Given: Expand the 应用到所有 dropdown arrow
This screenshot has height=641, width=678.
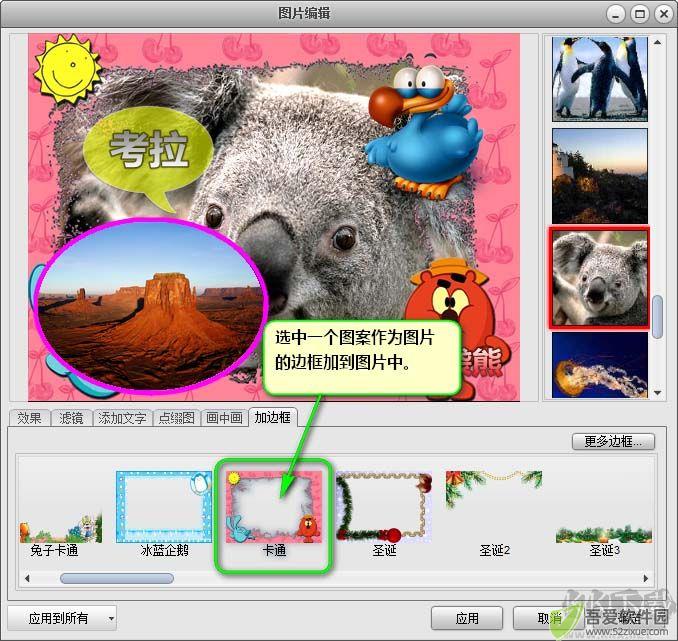Looking at the screenshot, I should pyautogui.click(x=111, y=619).
